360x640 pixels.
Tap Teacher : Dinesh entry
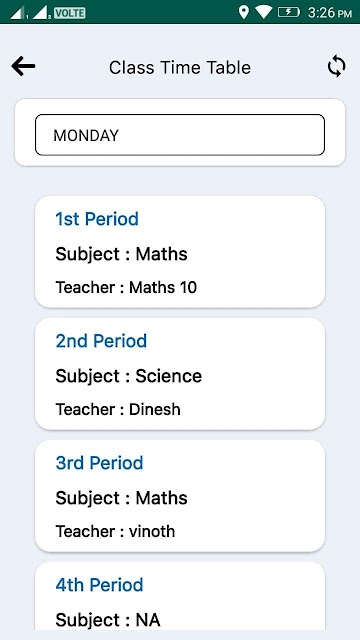tap(118, 409)
